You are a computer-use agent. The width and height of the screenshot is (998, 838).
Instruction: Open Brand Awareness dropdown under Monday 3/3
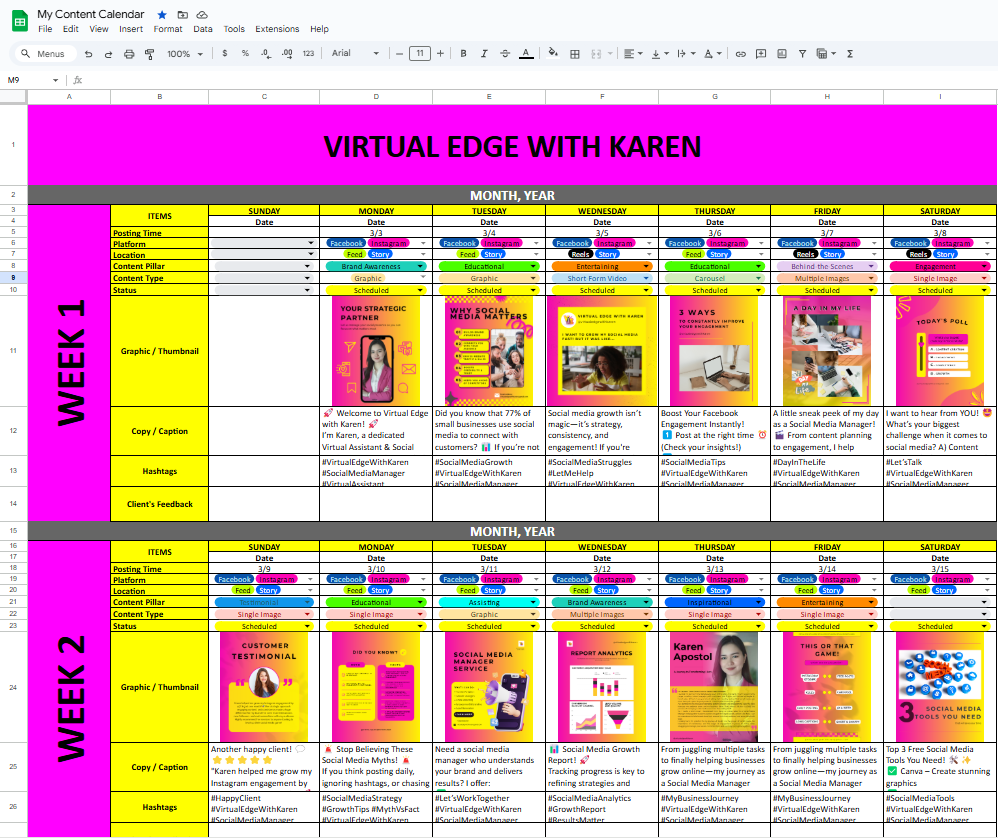pyautogui.click(x=376, y=267)
